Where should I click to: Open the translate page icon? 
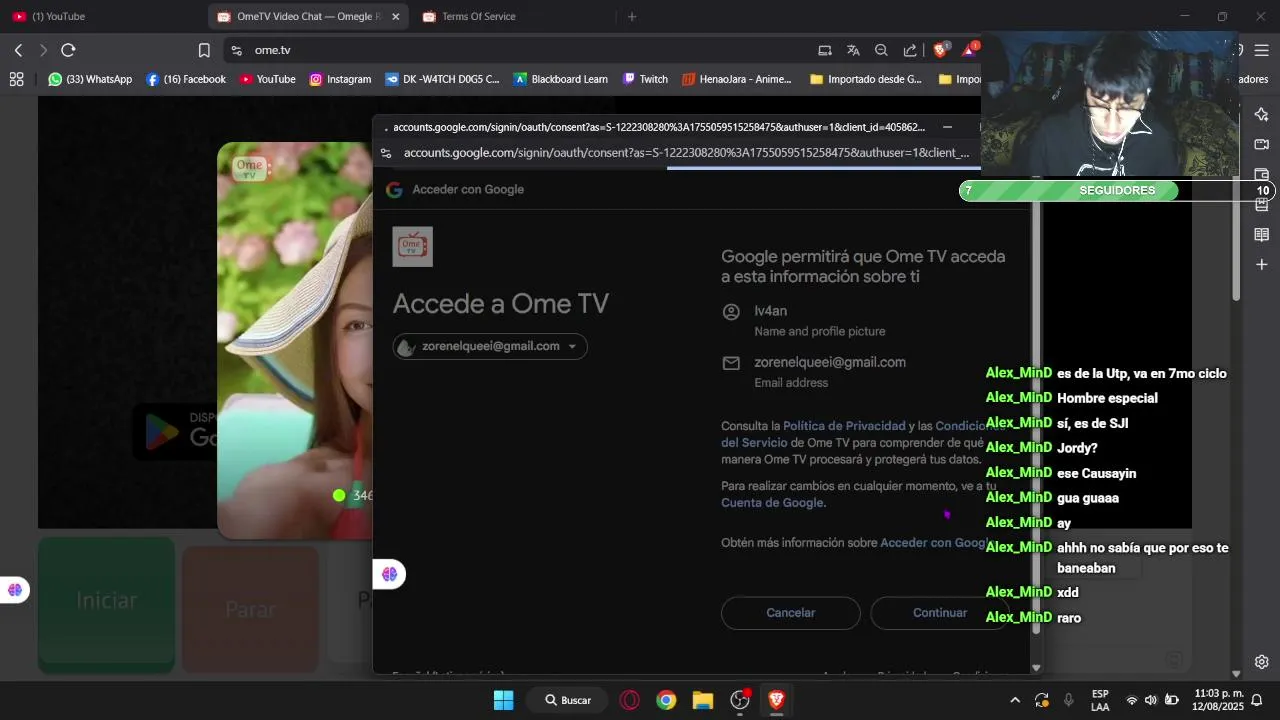tap(853, 50)
